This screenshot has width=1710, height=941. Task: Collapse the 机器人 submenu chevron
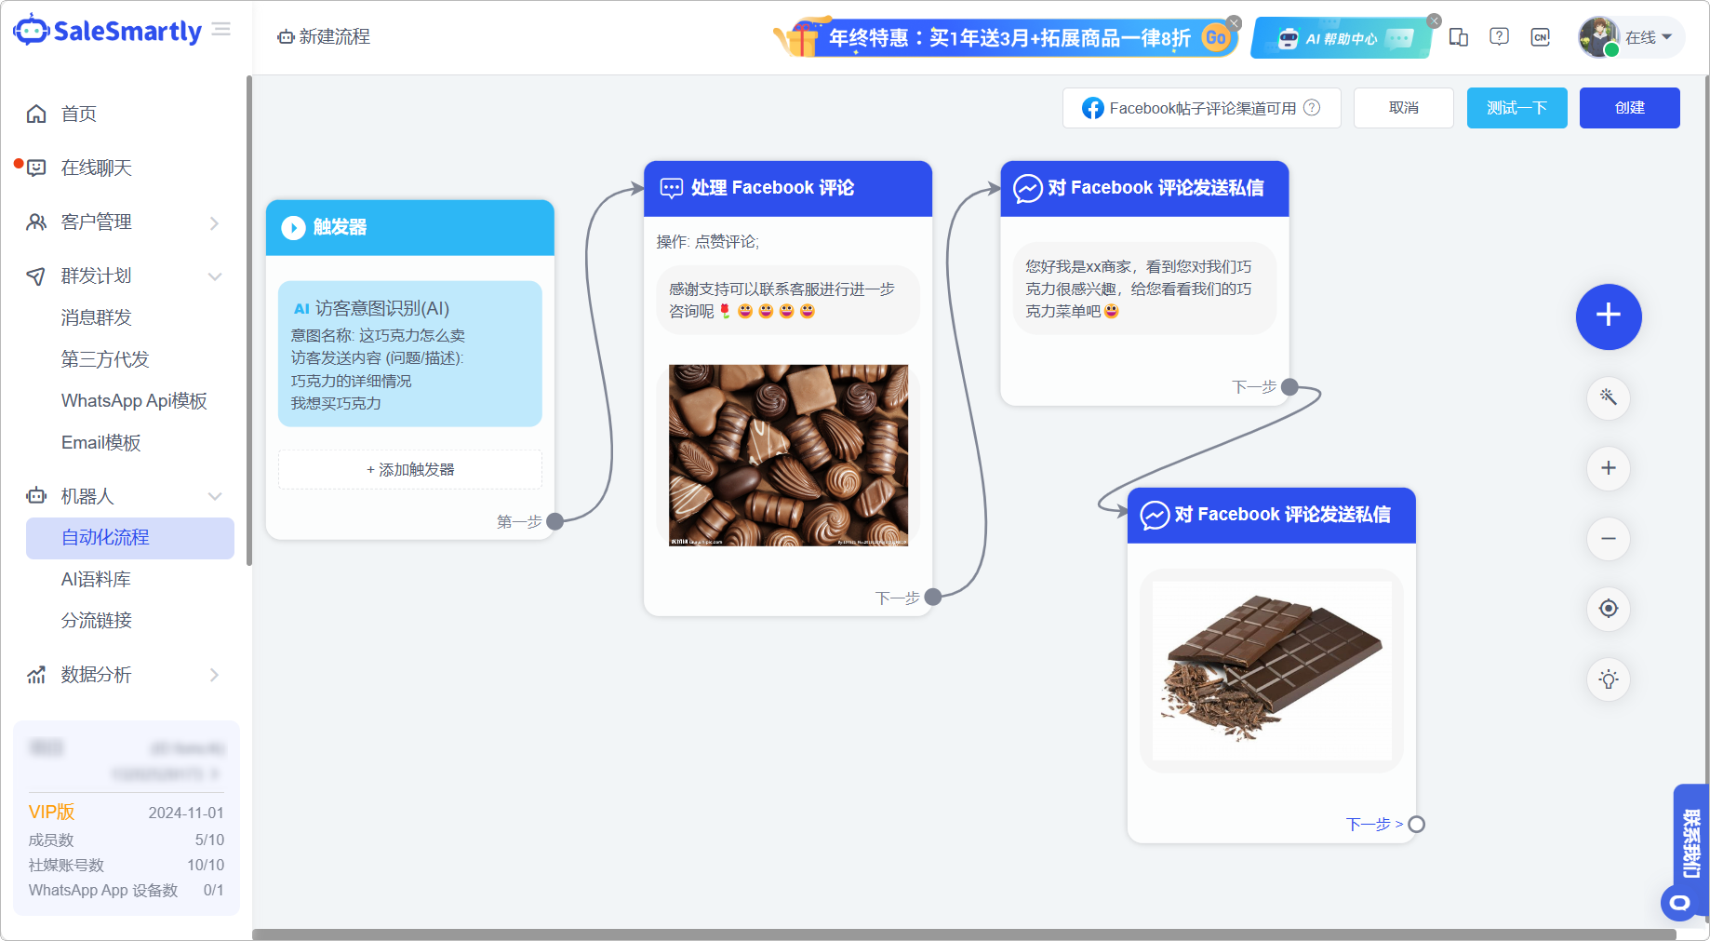tap(214, 497)
